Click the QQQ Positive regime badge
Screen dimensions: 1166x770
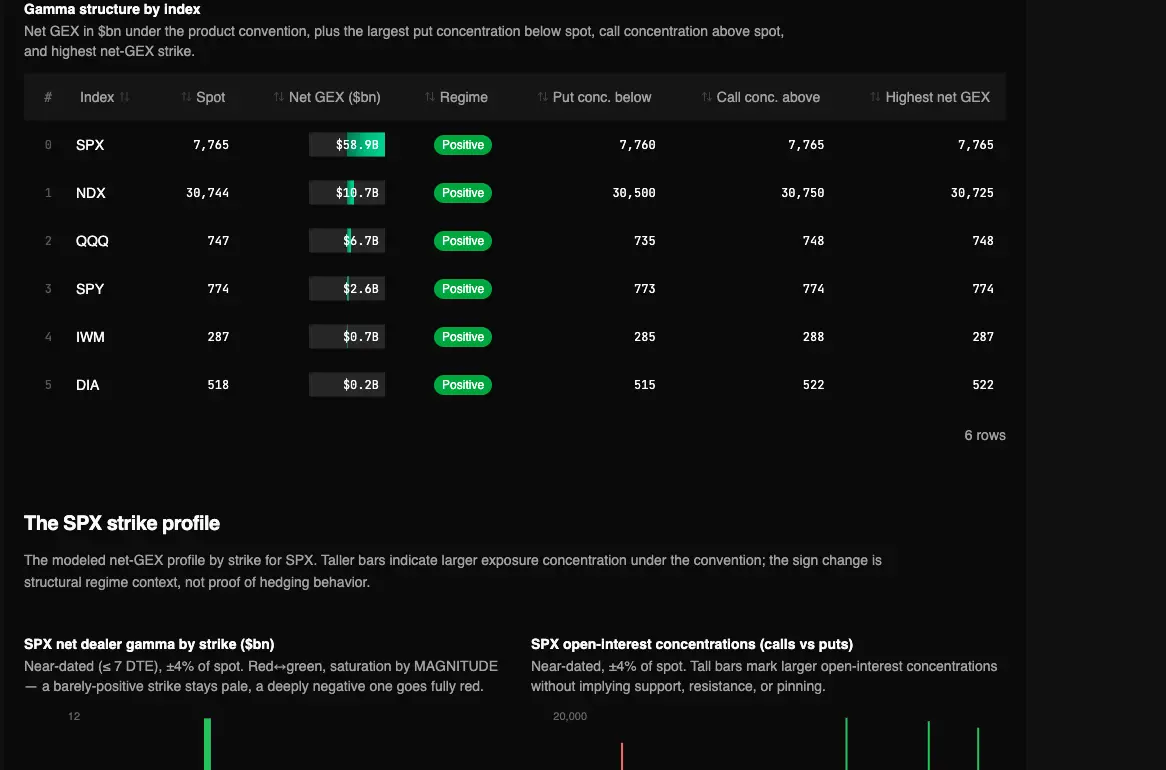463,241
